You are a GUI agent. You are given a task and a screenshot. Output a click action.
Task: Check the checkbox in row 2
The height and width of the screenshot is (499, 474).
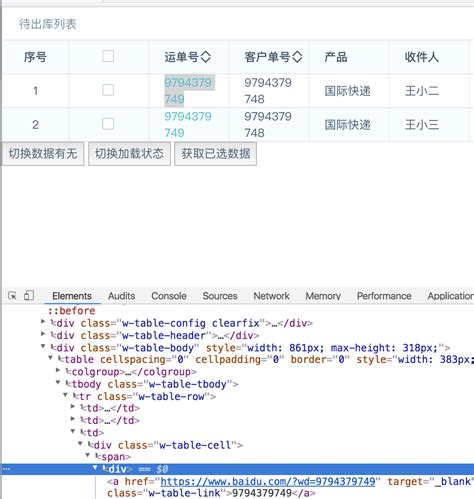[x=108, y=124]
